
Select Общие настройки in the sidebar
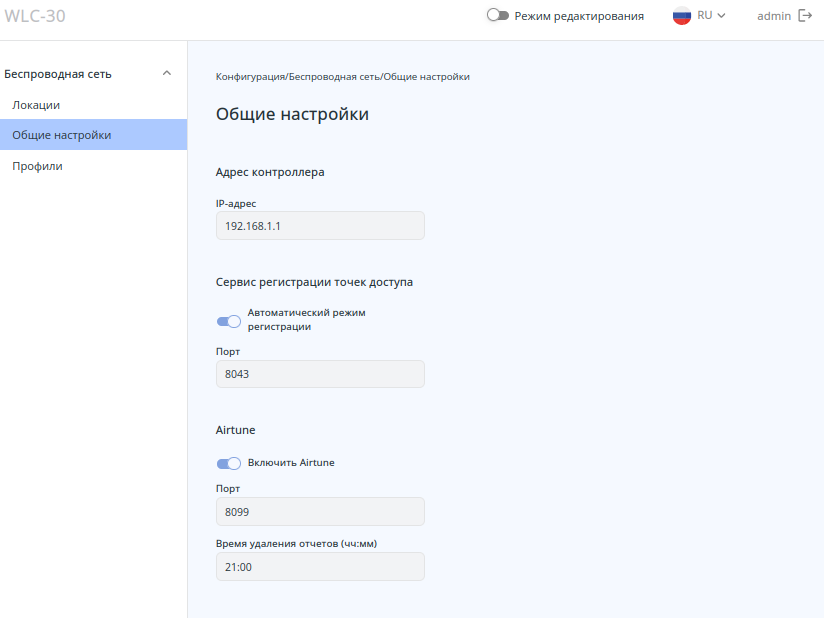[62, 135]
